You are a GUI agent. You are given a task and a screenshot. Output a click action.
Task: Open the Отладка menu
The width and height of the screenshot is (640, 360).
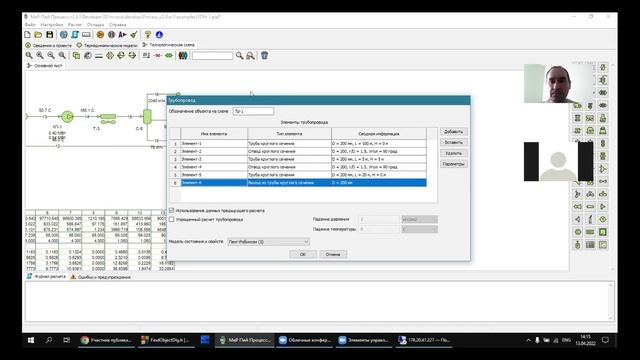[95, 24]
